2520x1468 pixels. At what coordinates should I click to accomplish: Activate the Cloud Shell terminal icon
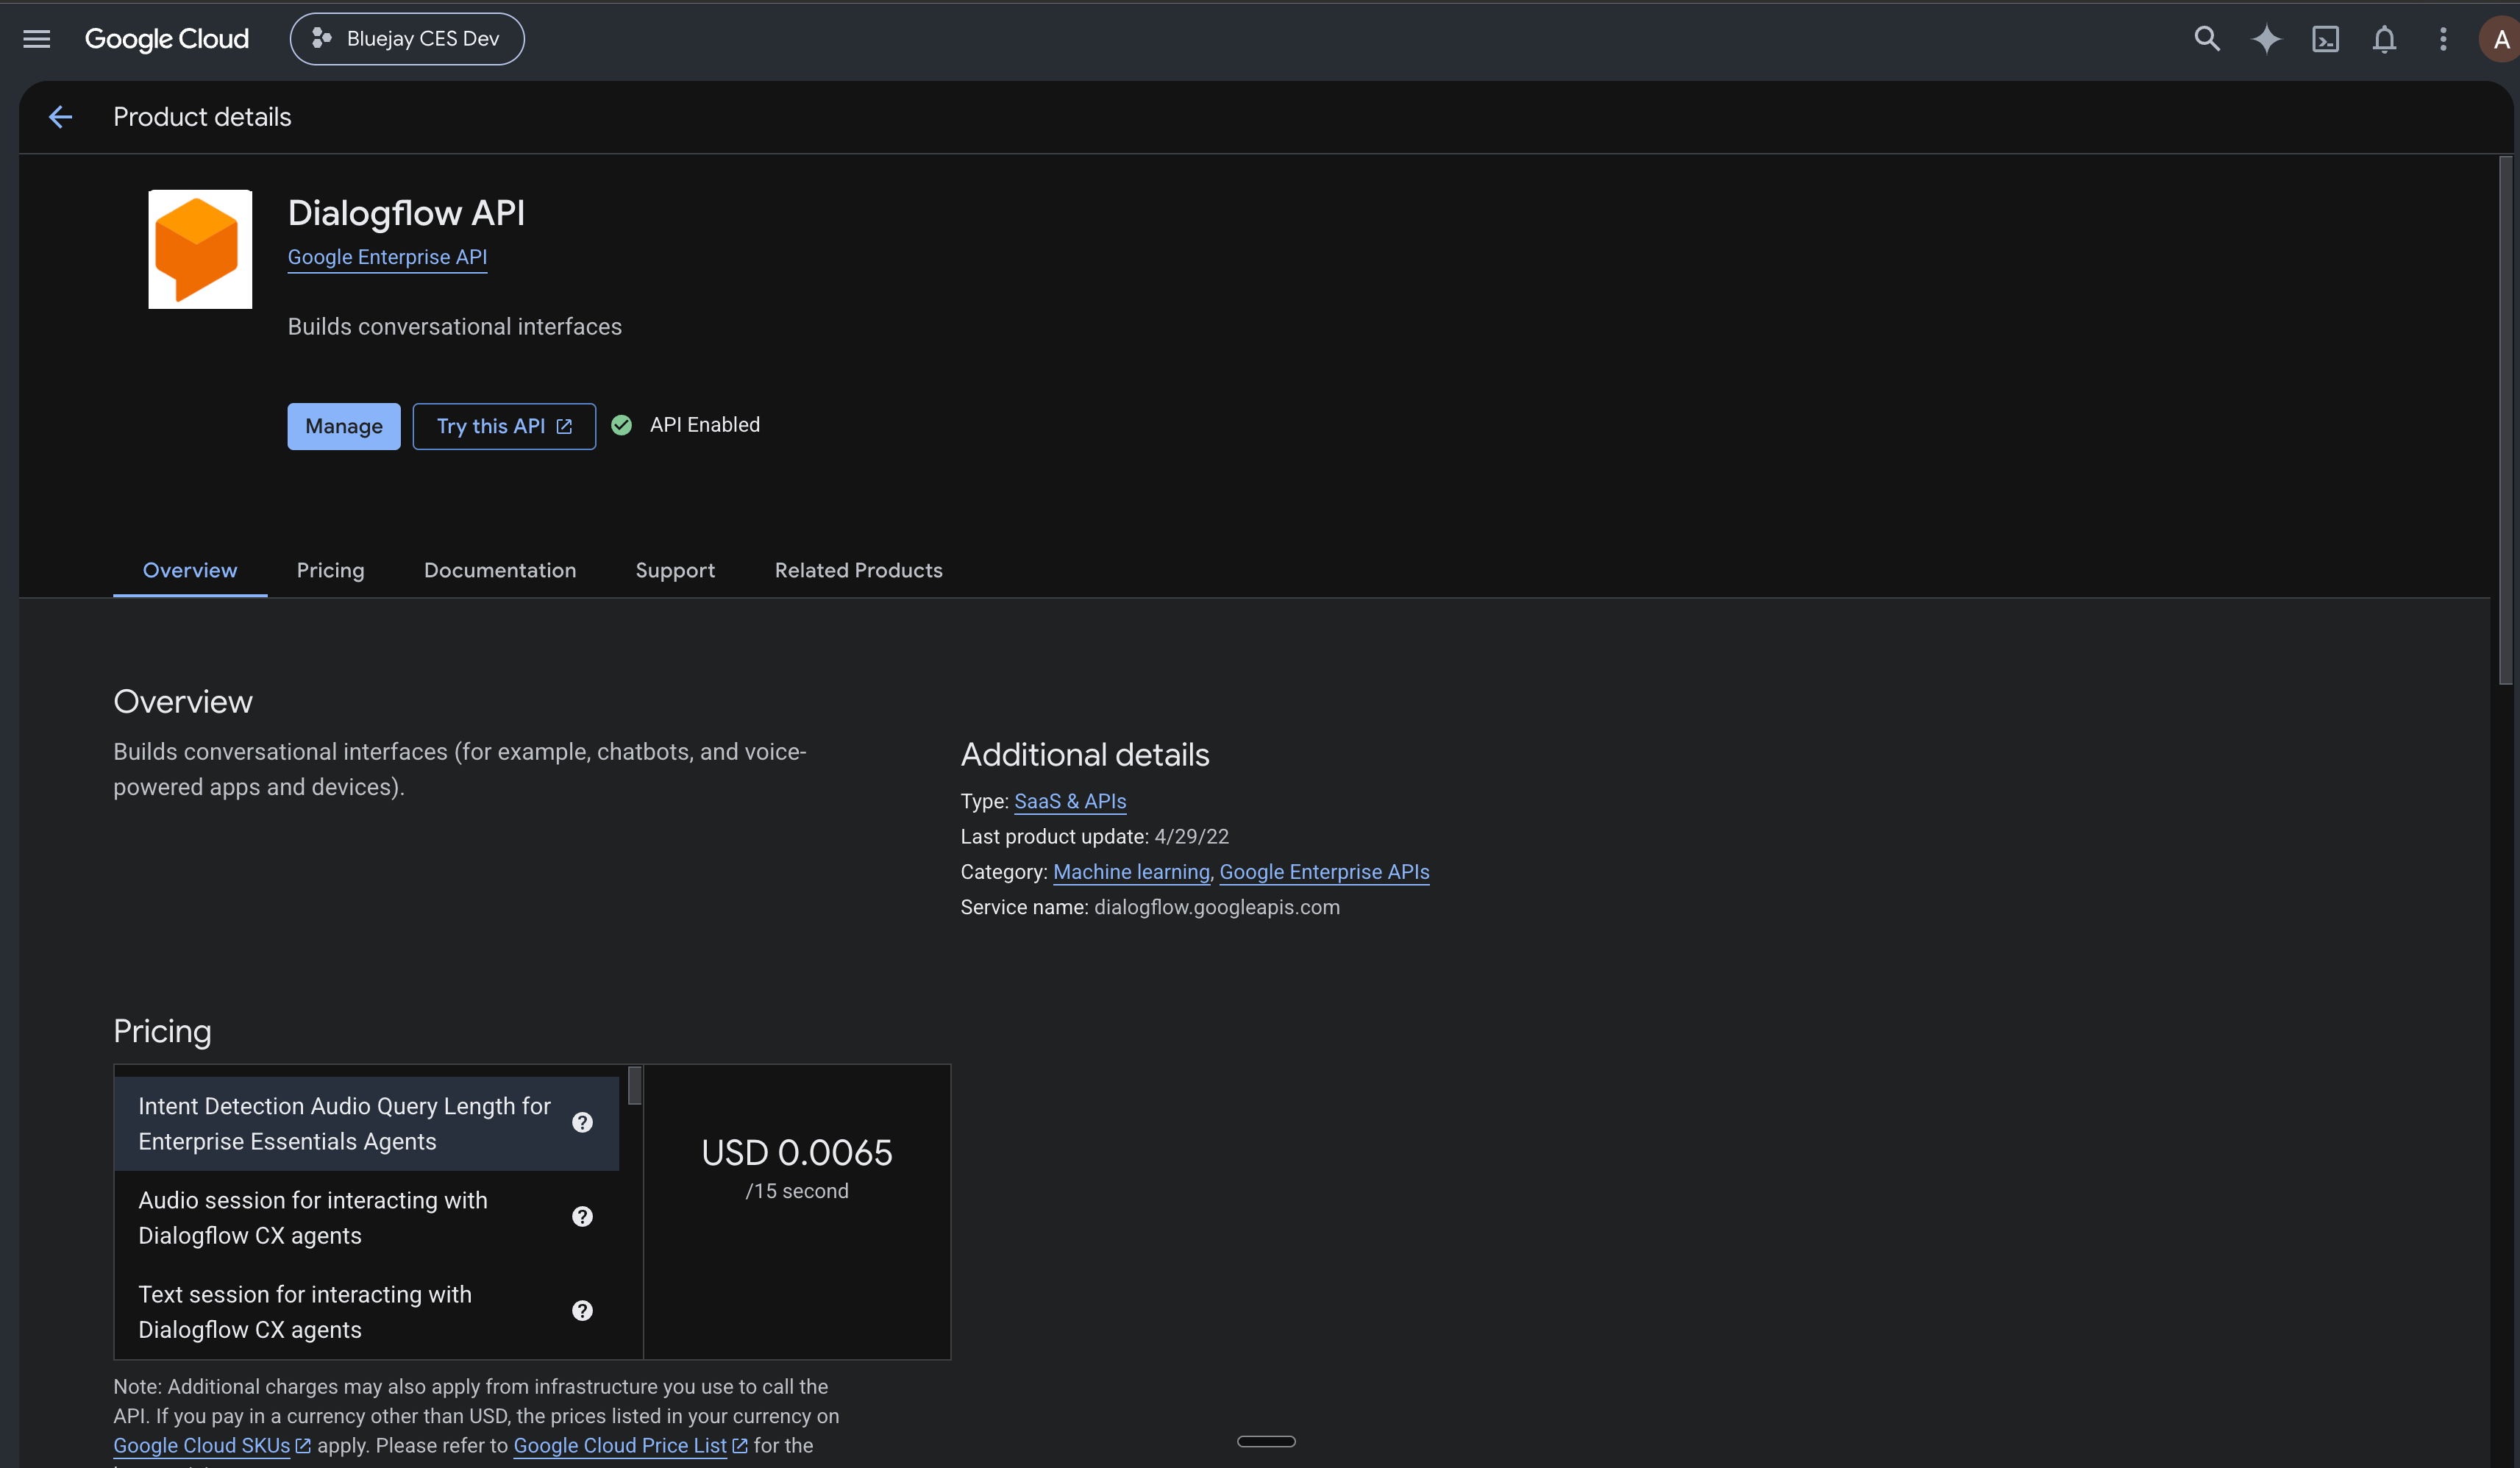[x=2325, y=39]
